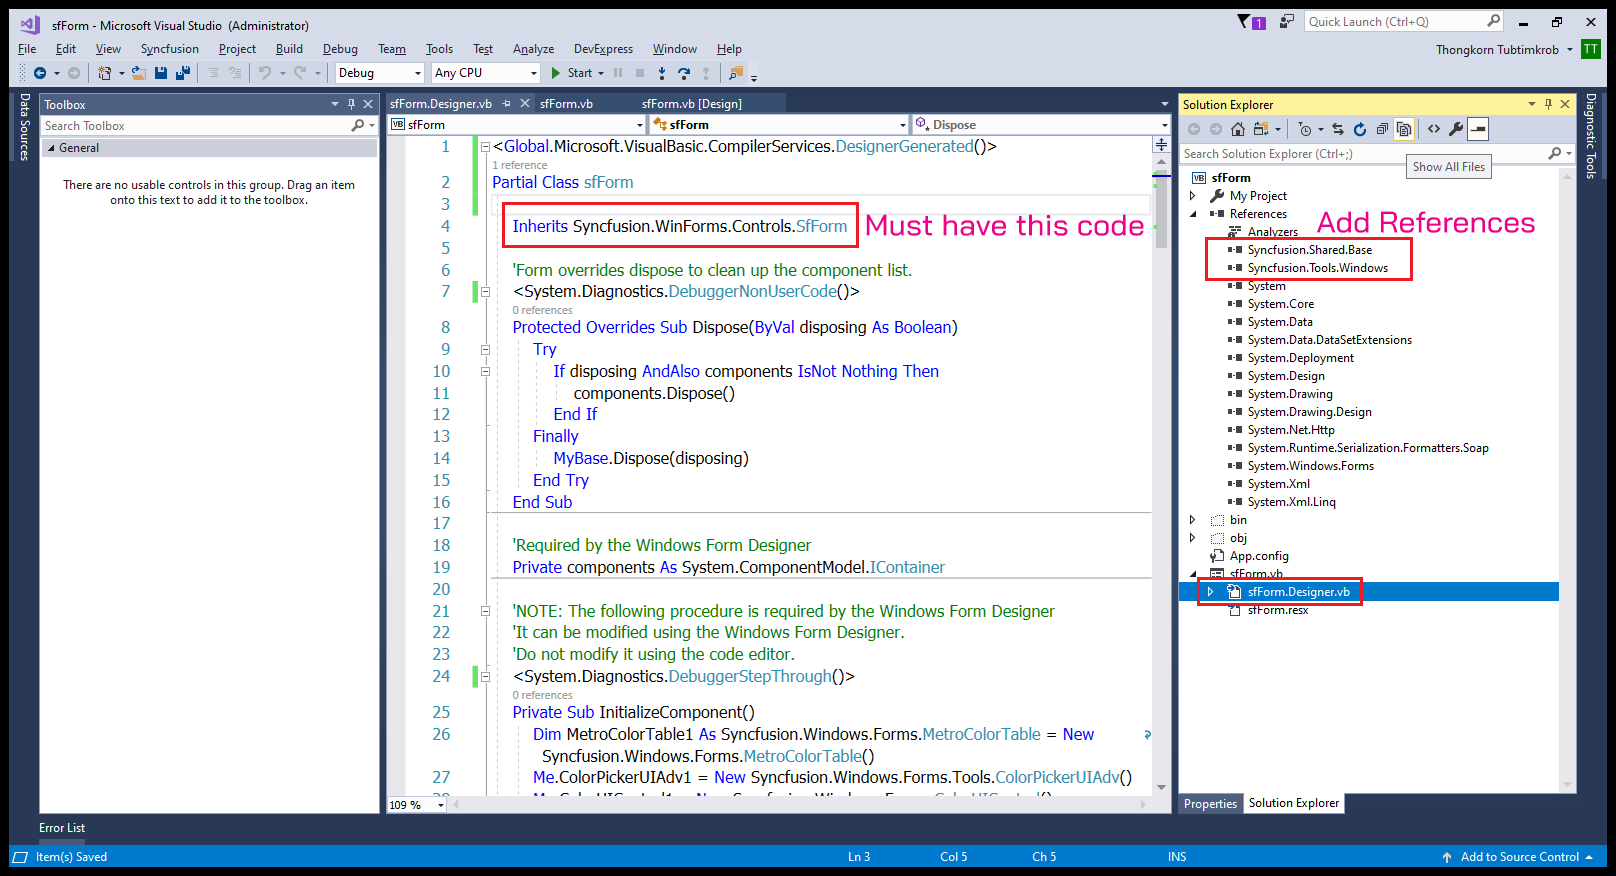Click the Undo arrow icon
Viewport: 1616px width, 876px height.
pos(264,73)
